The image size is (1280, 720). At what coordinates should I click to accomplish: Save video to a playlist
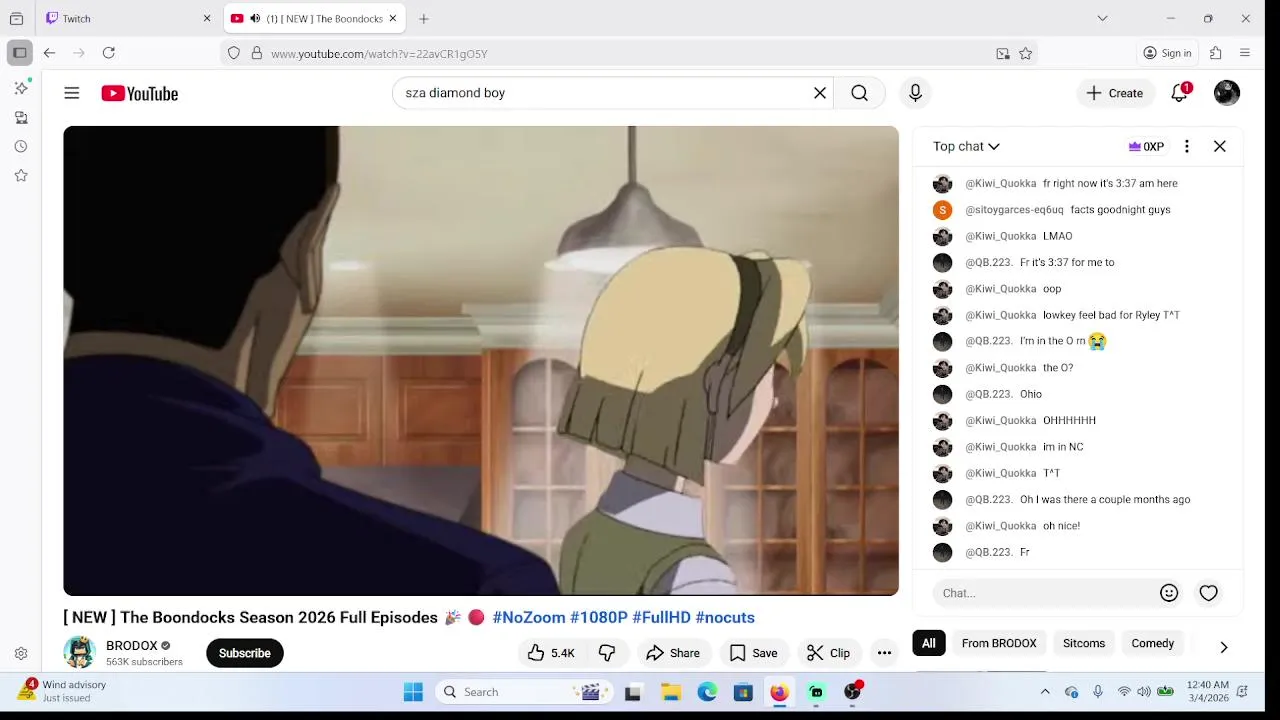(753, 653)
